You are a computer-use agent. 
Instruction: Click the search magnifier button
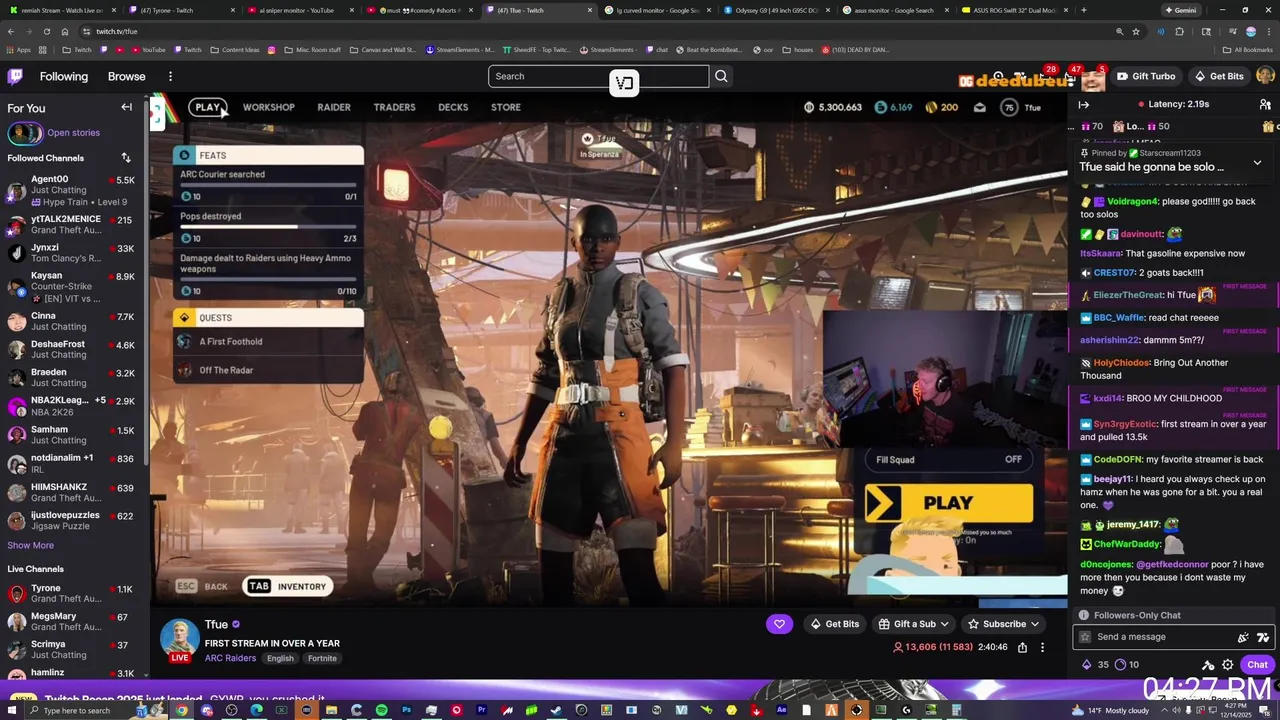721,76
